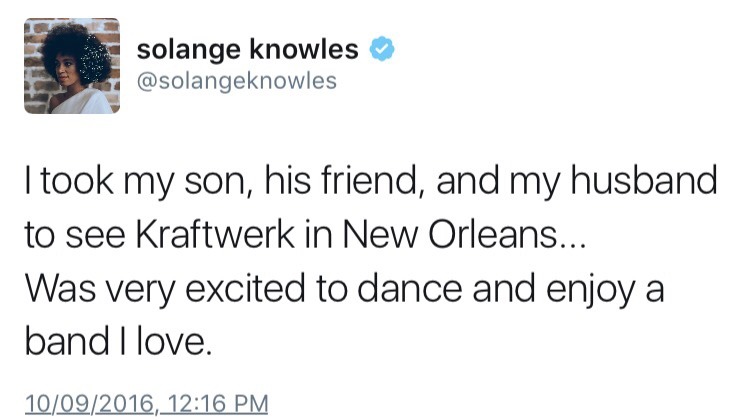Click the word Kraftwerk in the tweet

[x=215, y=234]
